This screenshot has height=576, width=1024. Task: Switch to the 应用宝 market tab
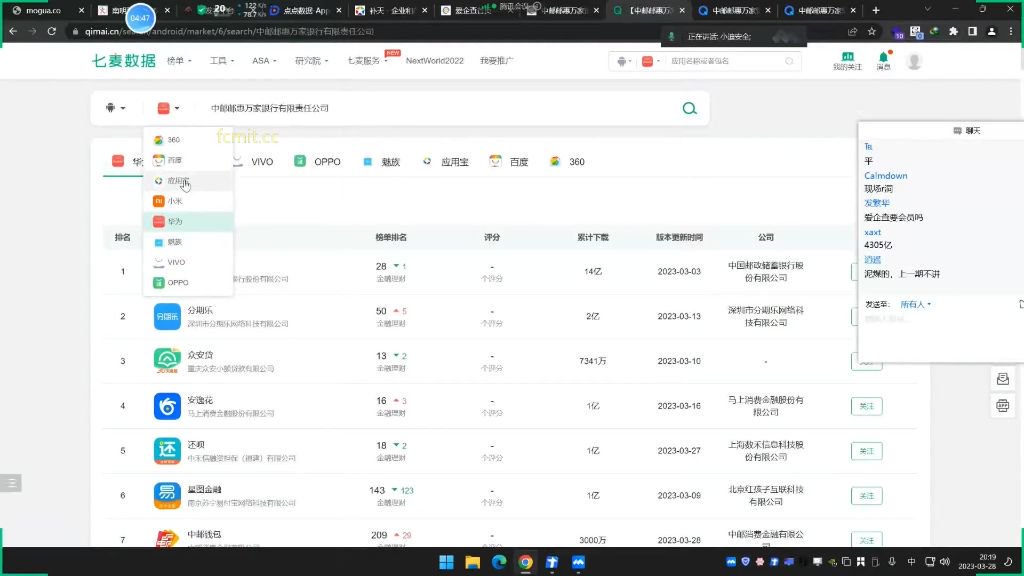(445, 162)
